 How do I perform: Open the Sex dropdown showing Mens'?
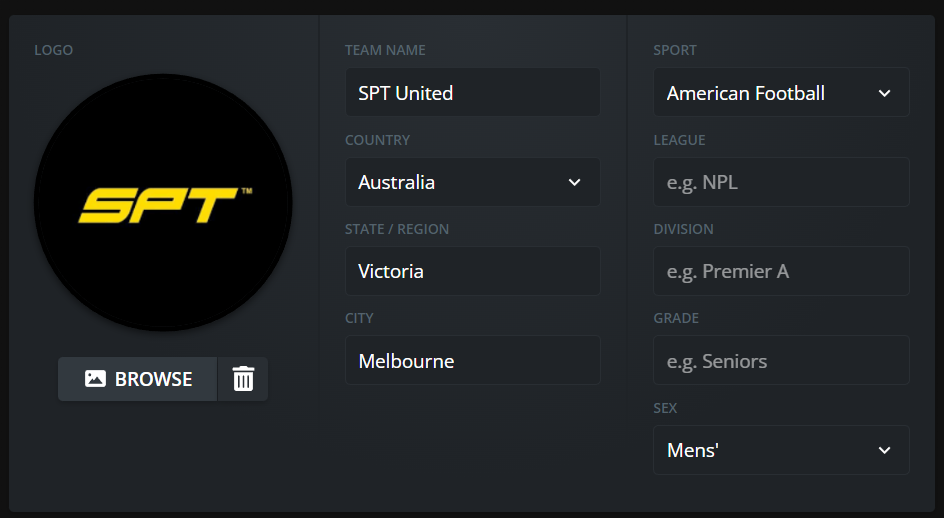point(781,450)
